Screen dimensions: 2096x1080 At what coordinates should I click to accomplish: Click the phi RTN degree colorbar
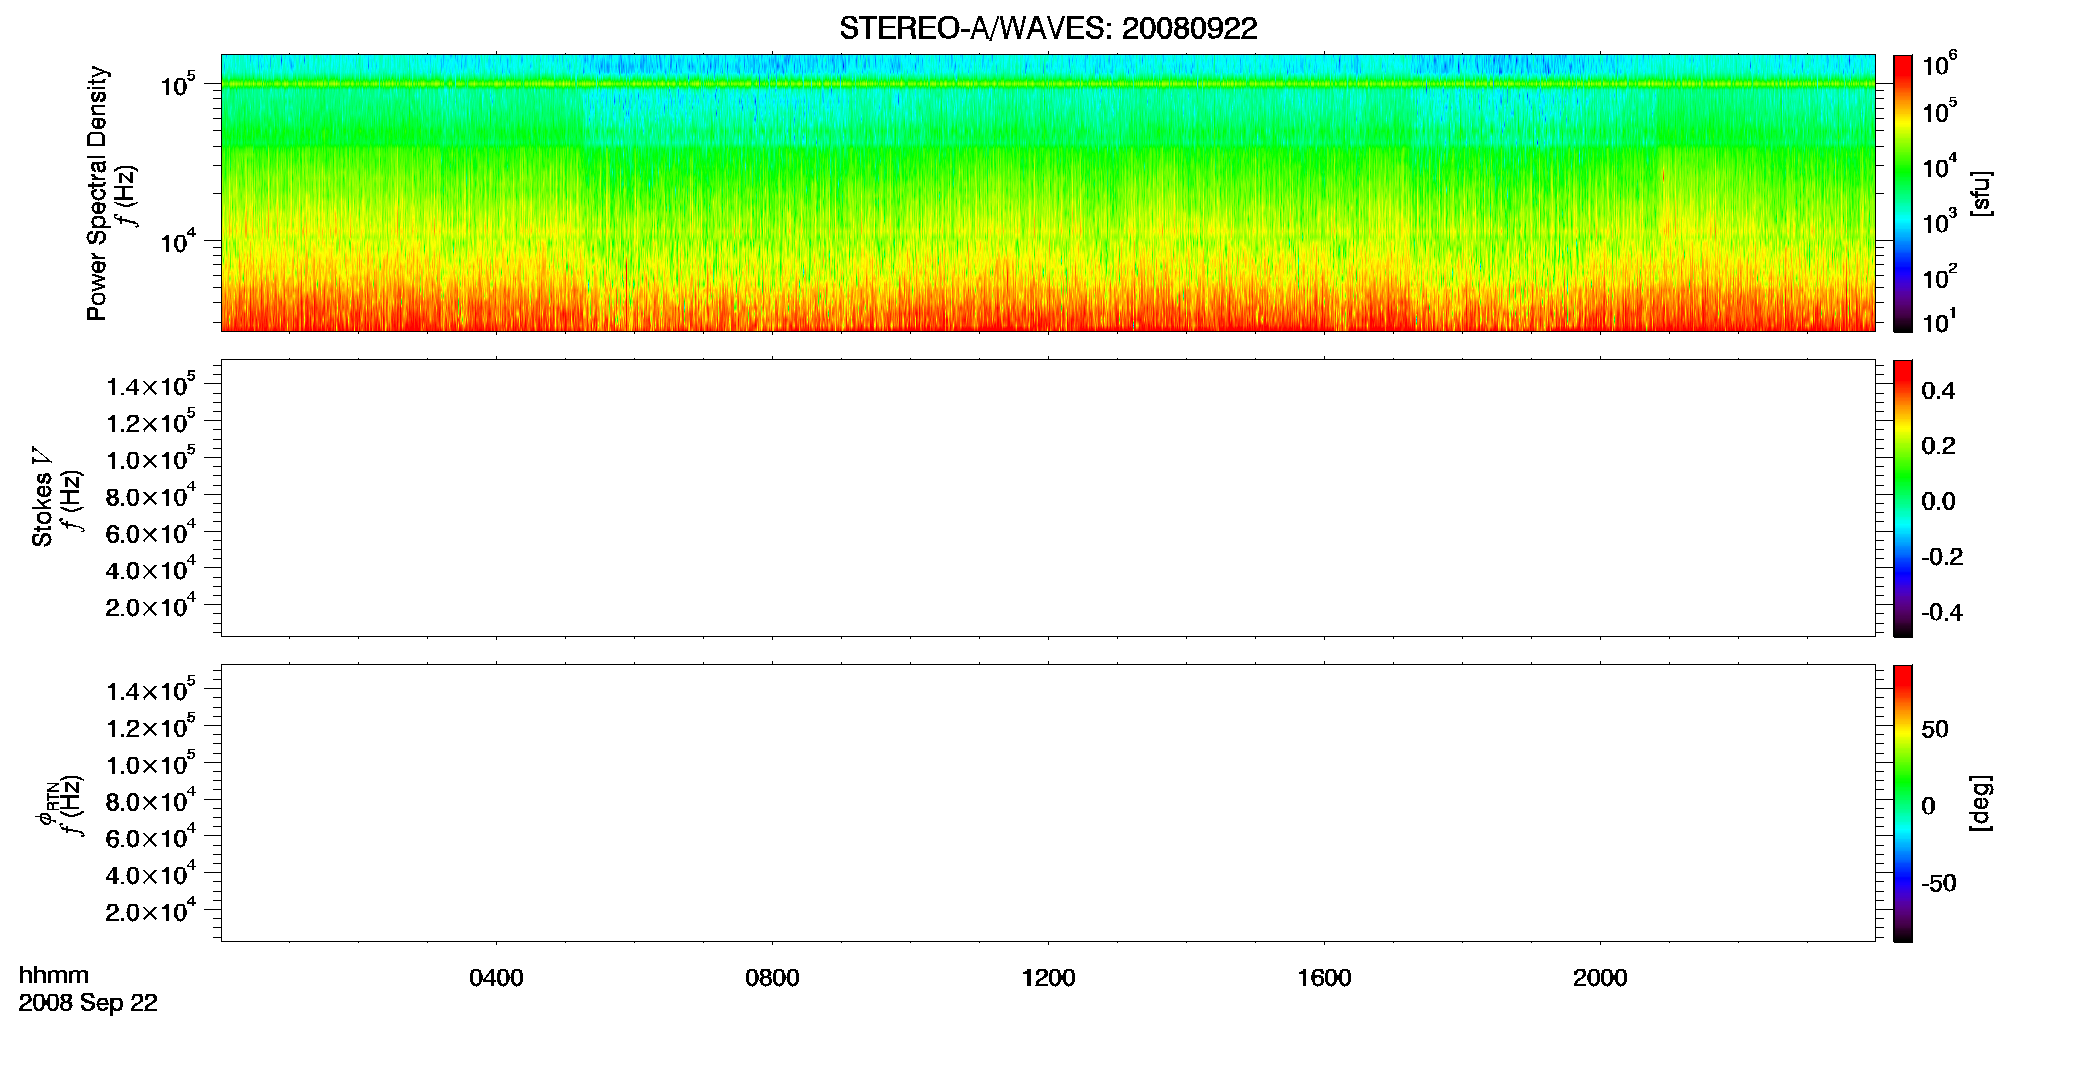pyautogui.click(x=1903, y=803)
